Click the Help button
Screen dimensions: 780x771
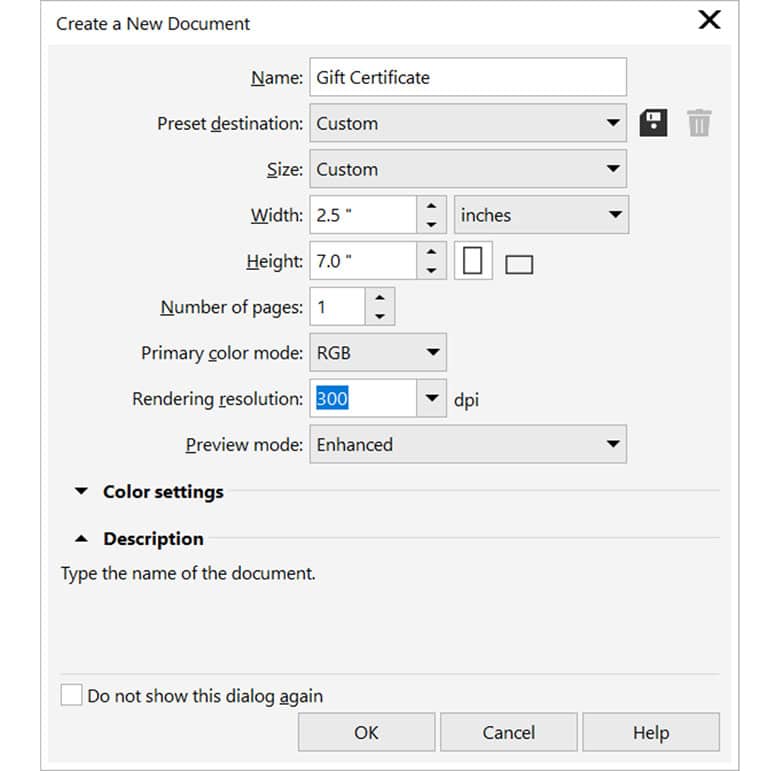650,732
